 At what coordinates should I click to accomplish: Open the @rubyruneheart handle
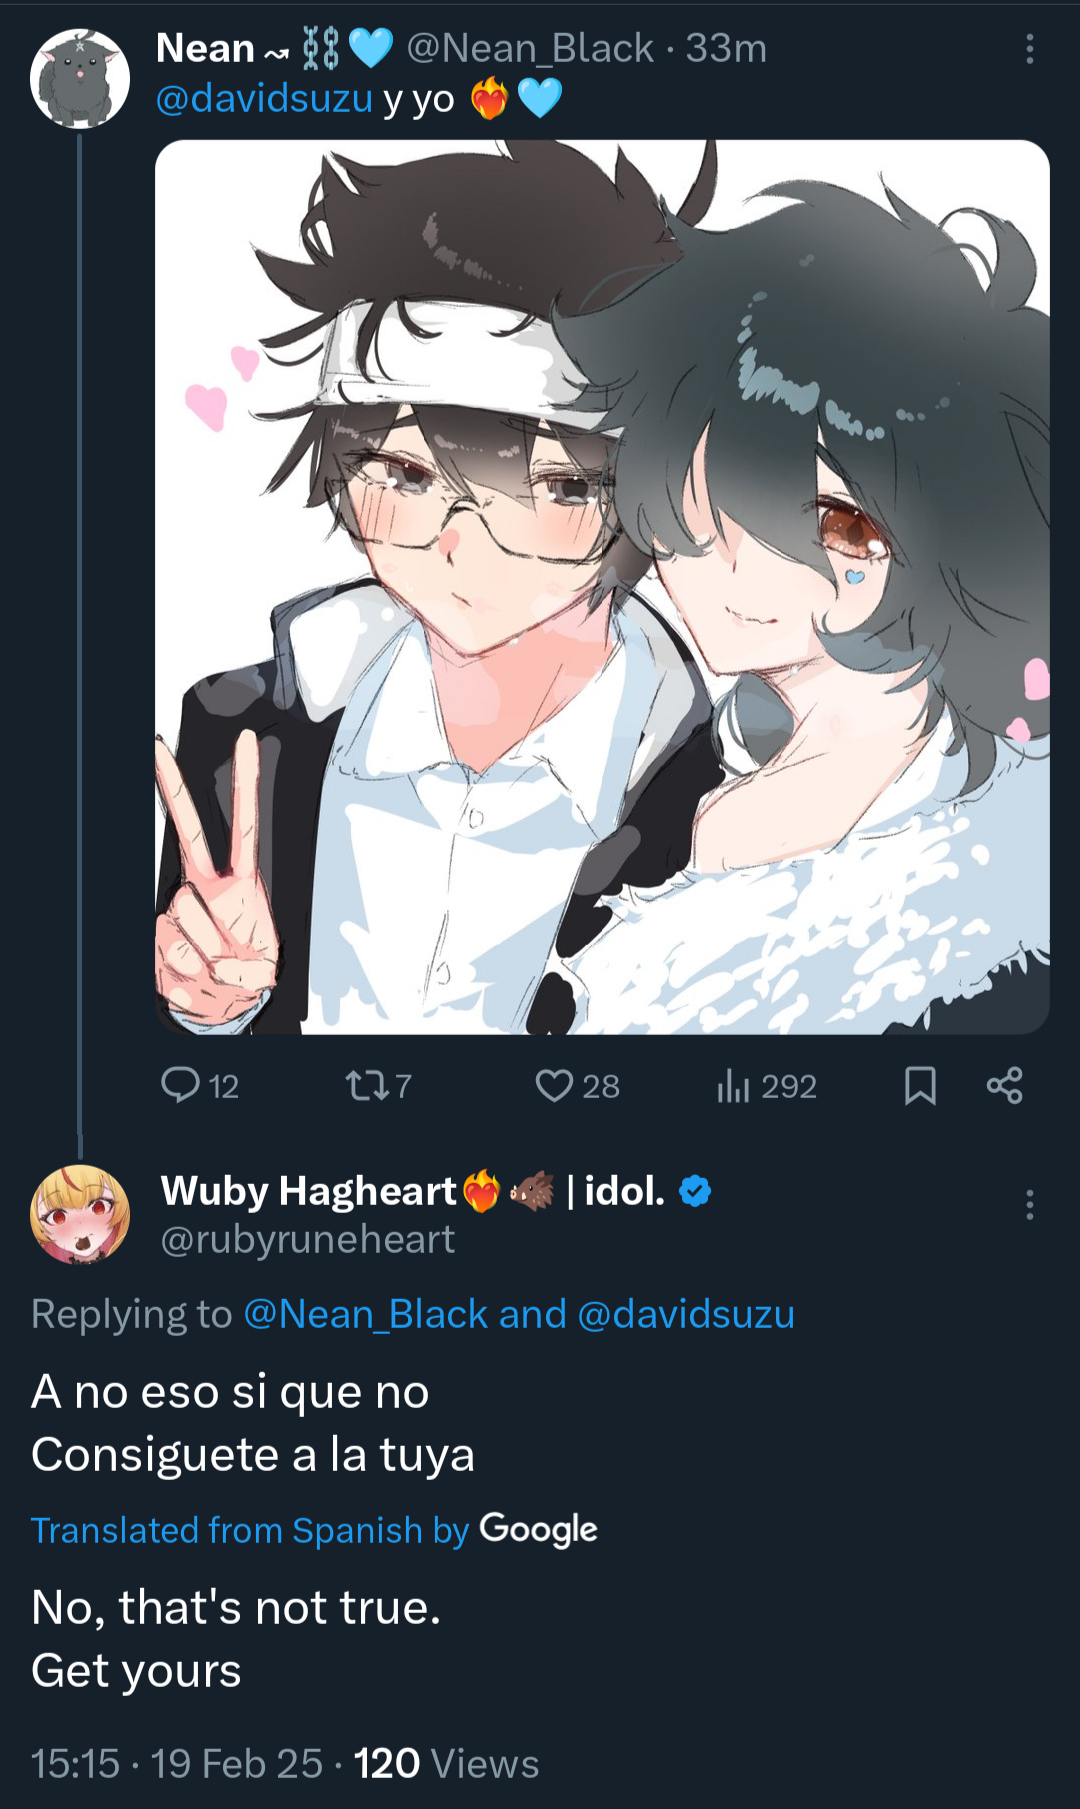(x=308, y=1239)
